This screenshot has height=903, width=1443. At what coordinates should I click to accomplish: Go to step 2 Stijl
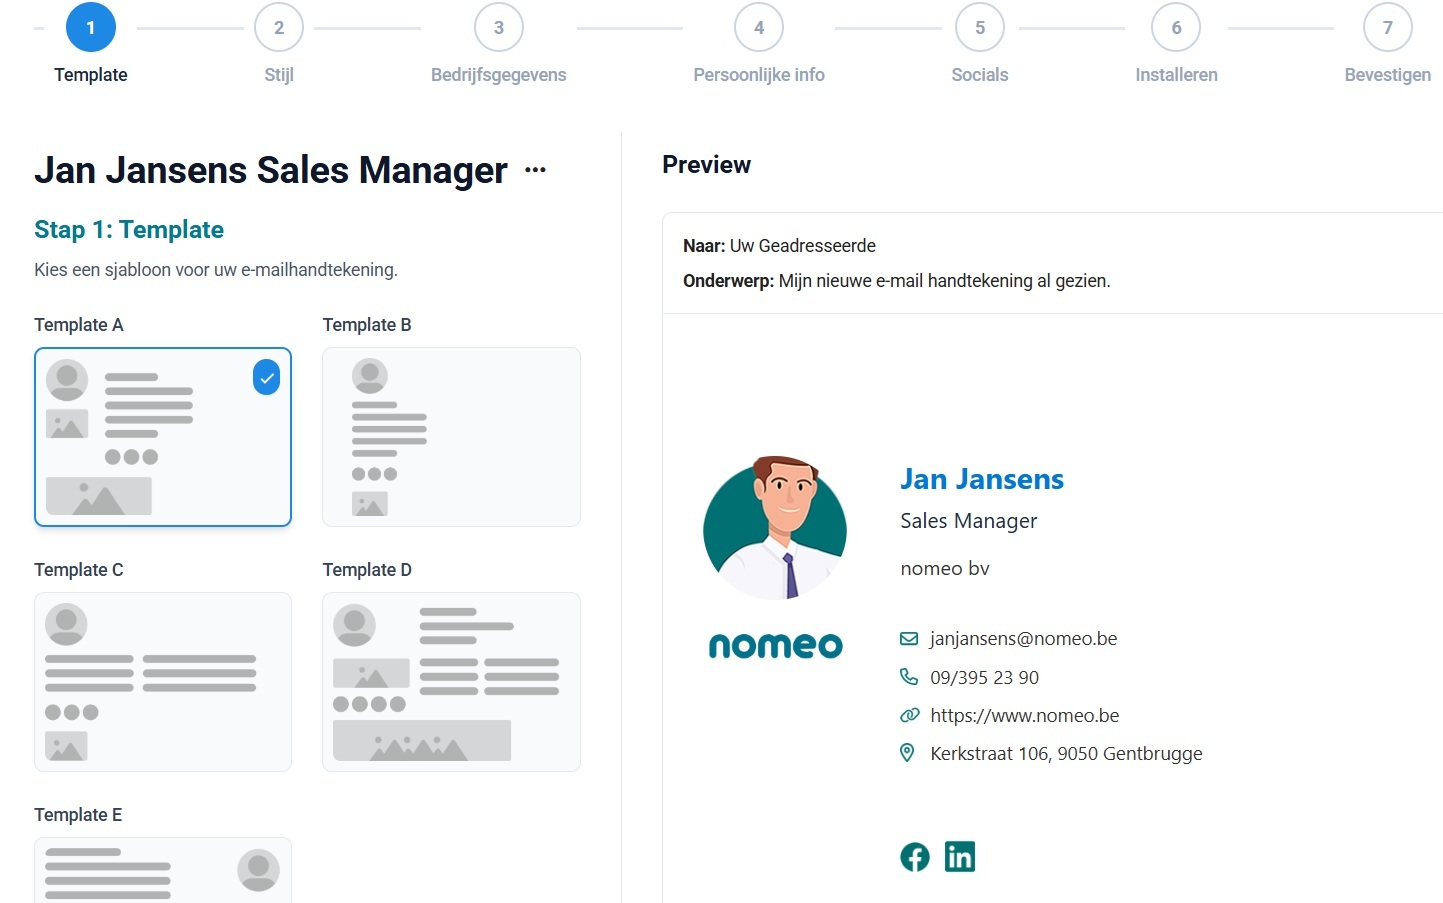279,28
